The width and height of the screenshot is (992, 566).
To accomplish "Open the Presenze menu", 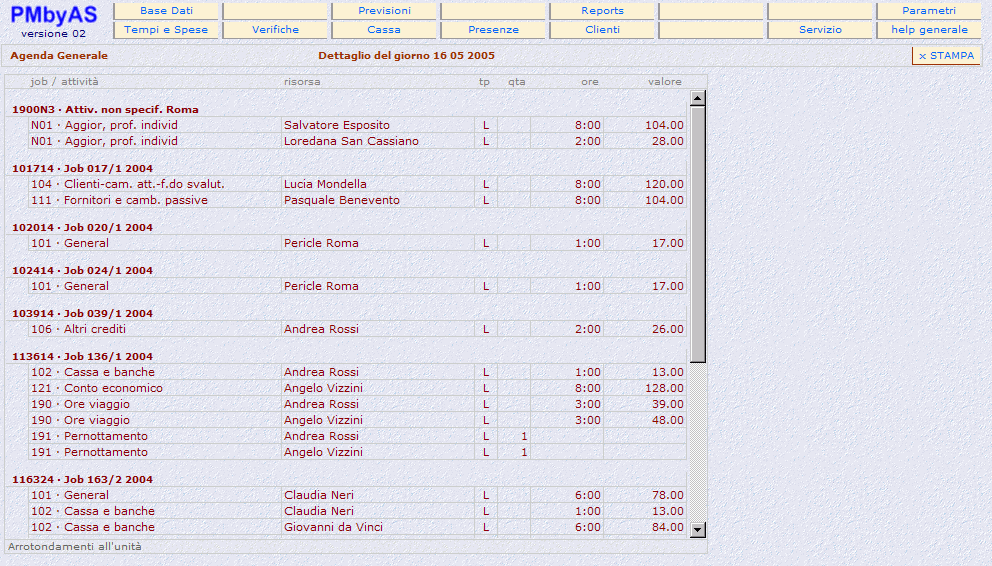I will click(493, 30).
